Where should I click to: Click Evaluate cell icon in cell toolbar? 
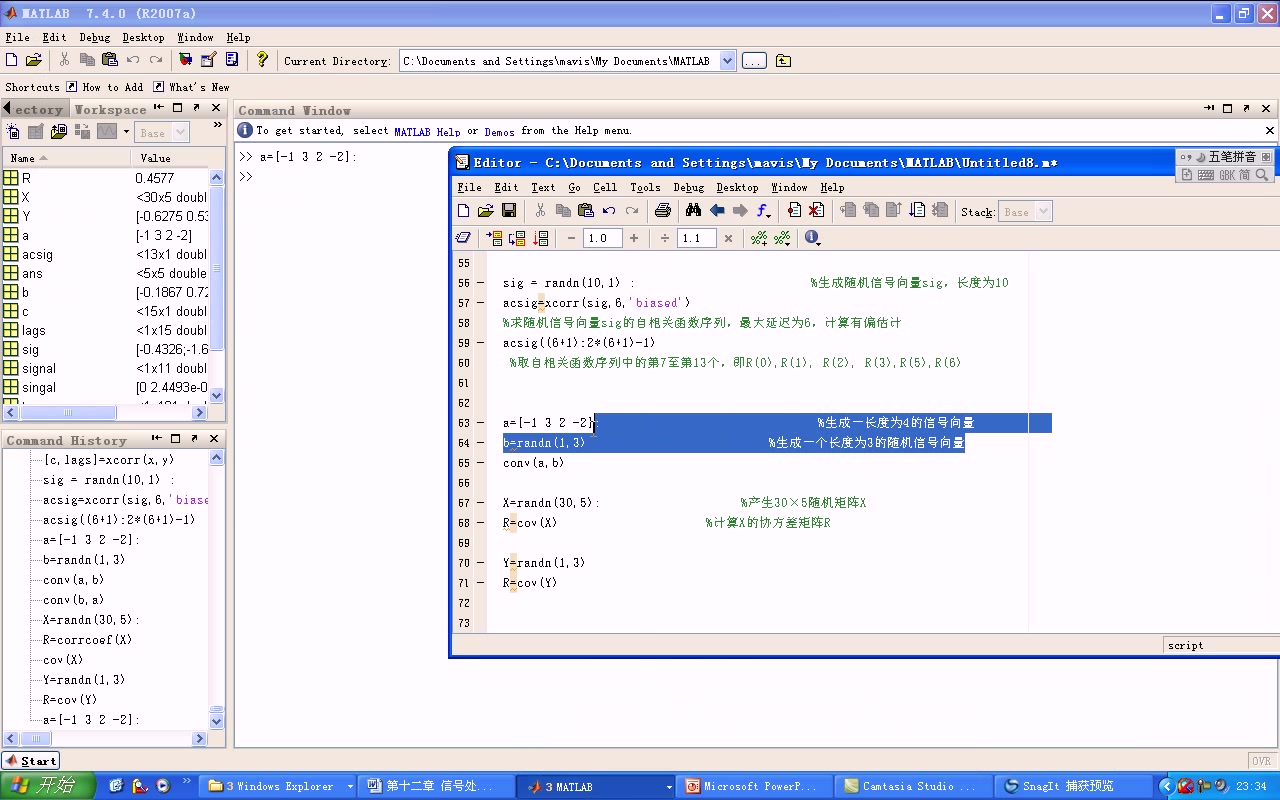(x=494, y=238)
